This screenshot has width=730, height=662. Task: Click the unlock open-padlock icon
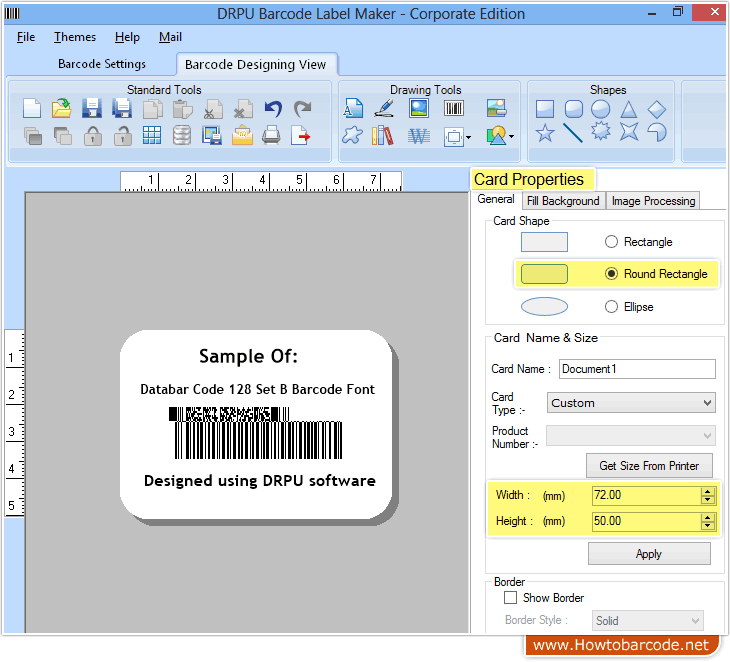[122, 136]
